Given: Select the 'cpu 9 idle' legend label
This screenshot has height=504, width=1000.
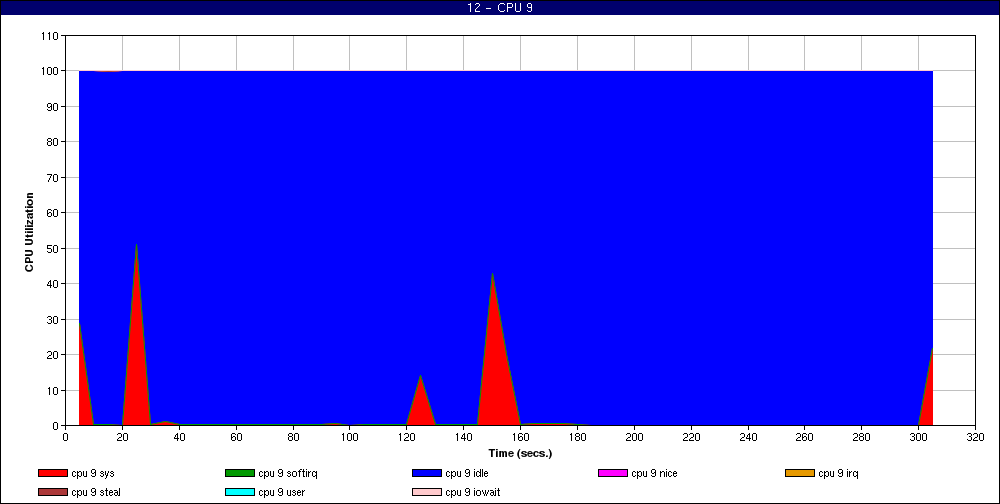Looking at the screenshot, I should [x=467, y=473].
